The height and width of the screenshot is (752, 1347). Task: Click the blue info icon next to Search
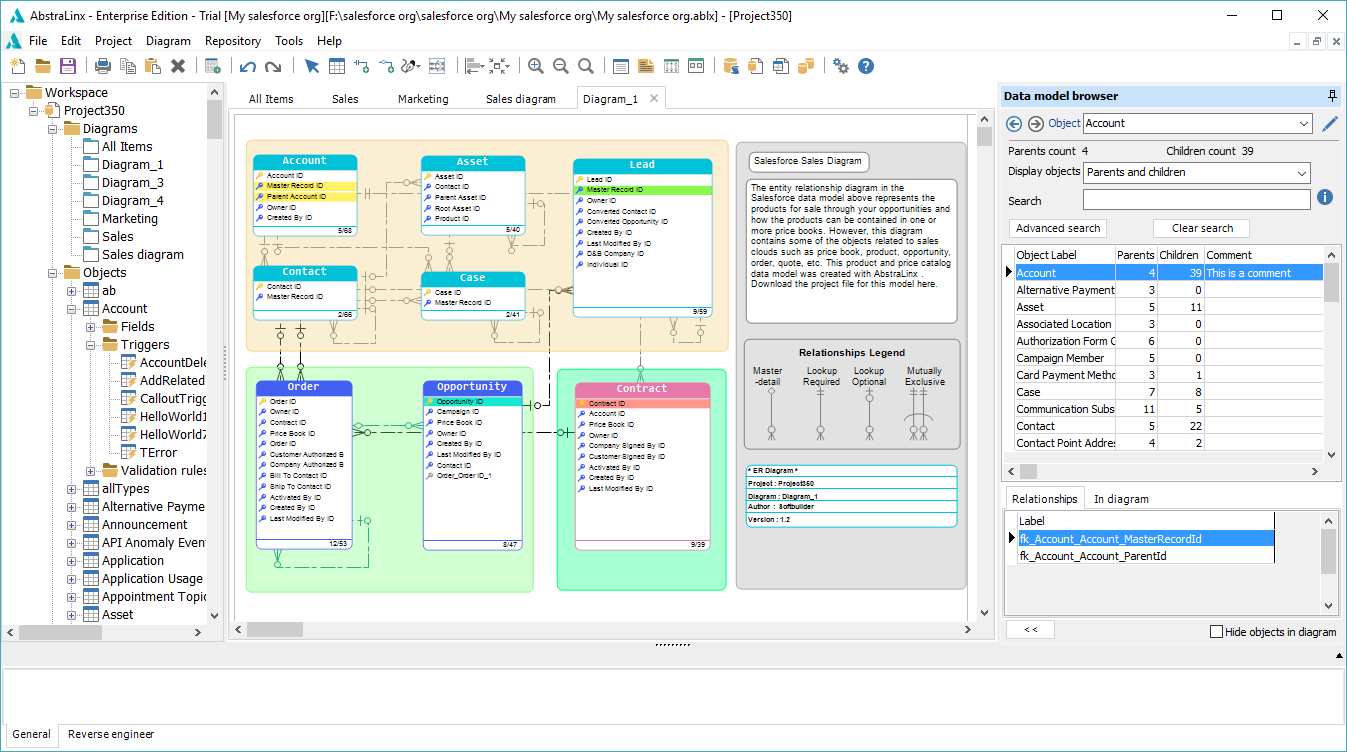pos(1325,198)
